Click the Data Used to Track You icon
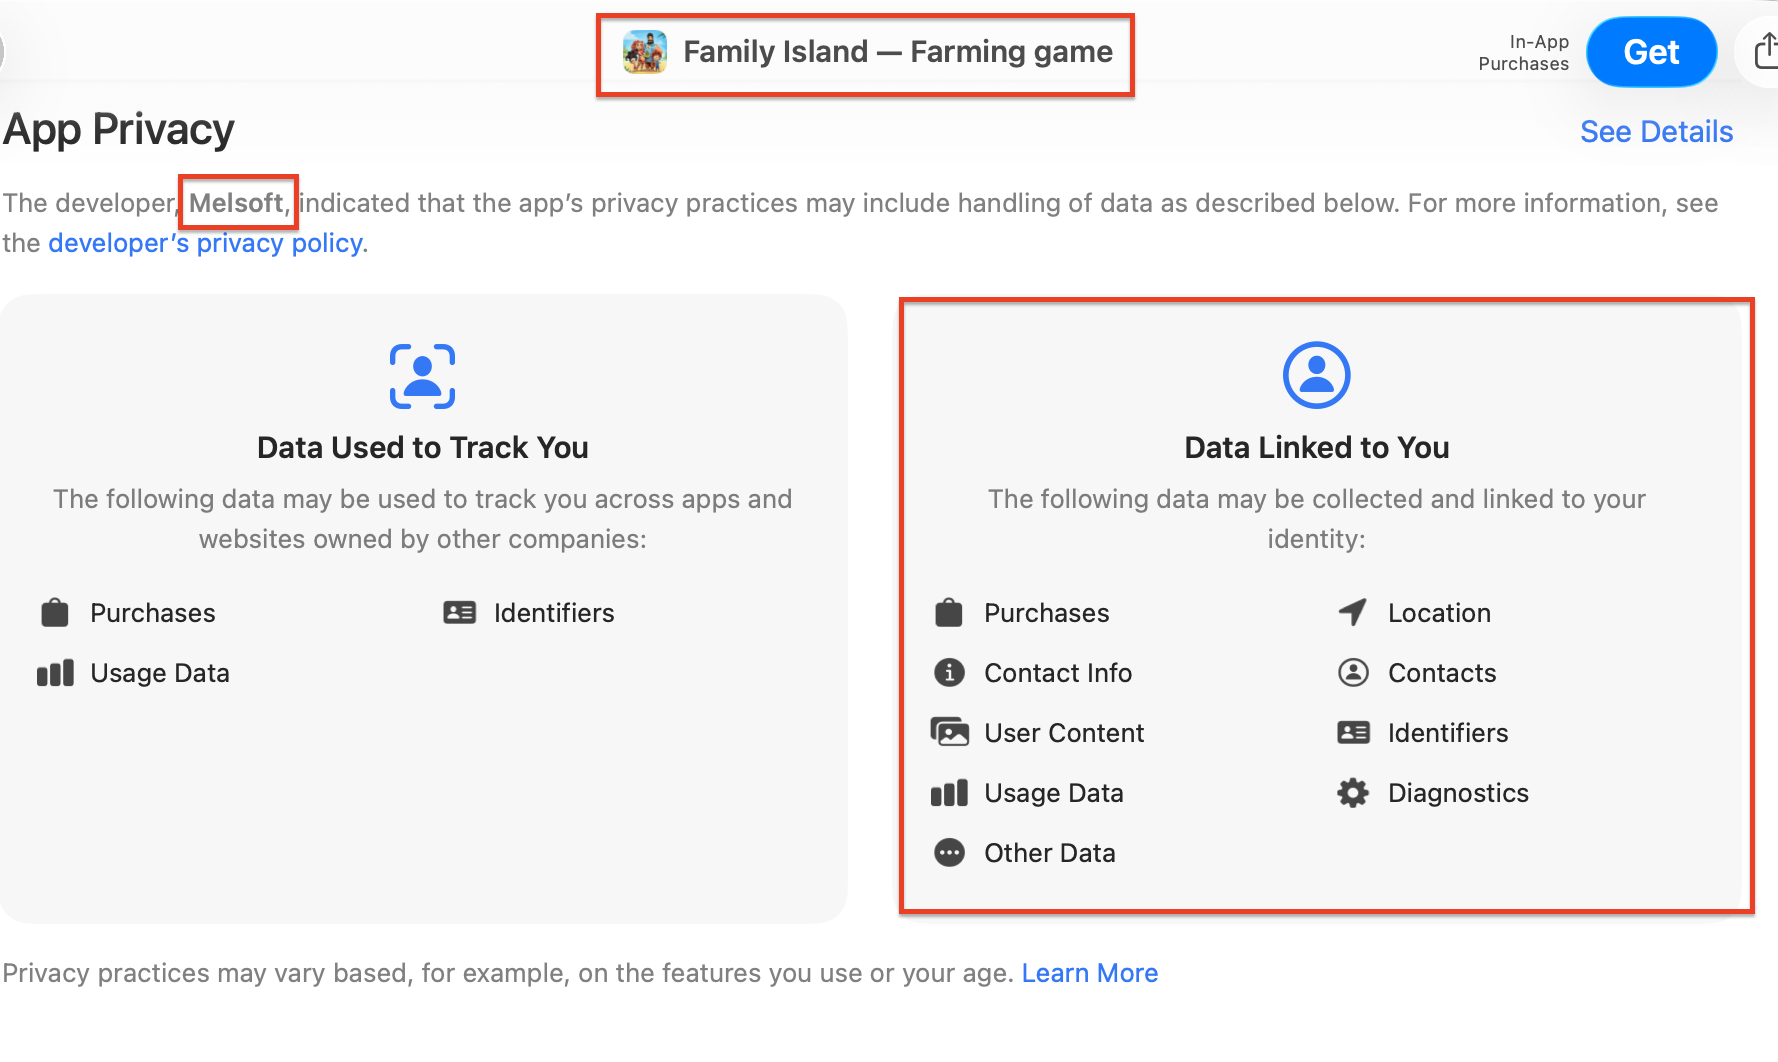 [422, 376]
